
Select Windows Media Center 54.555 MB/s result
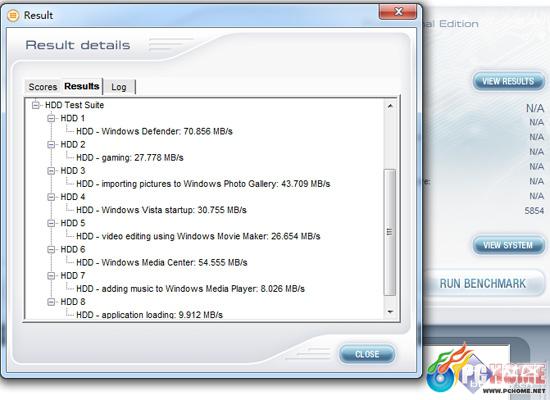click(162, 262)
